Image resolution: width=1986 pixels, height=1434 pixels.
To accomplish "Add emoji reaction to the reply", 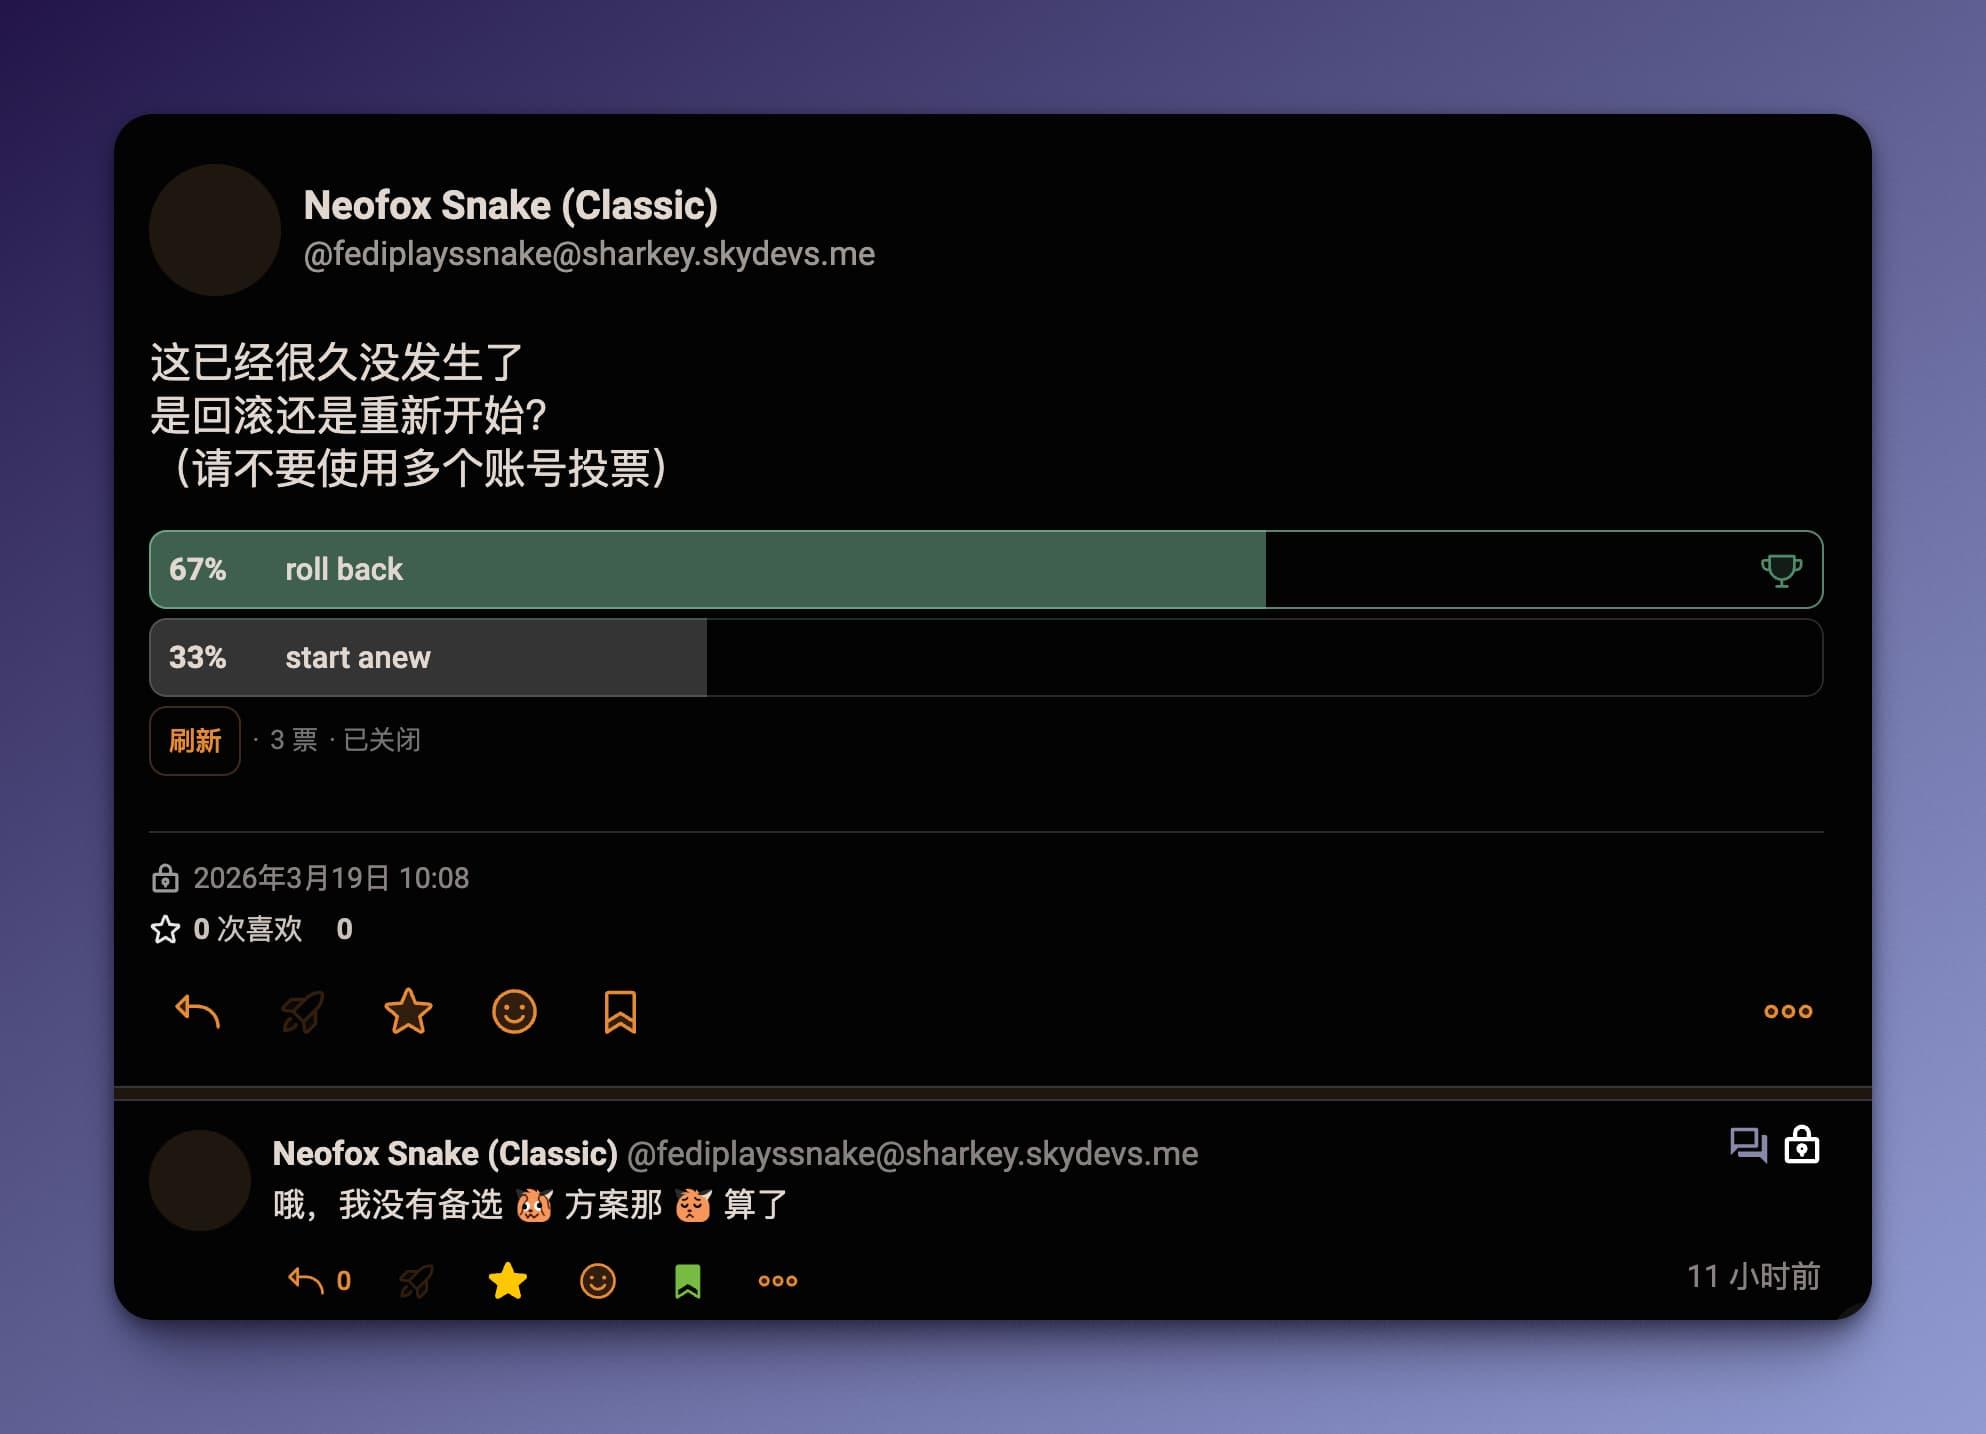I will (598, 1280).
